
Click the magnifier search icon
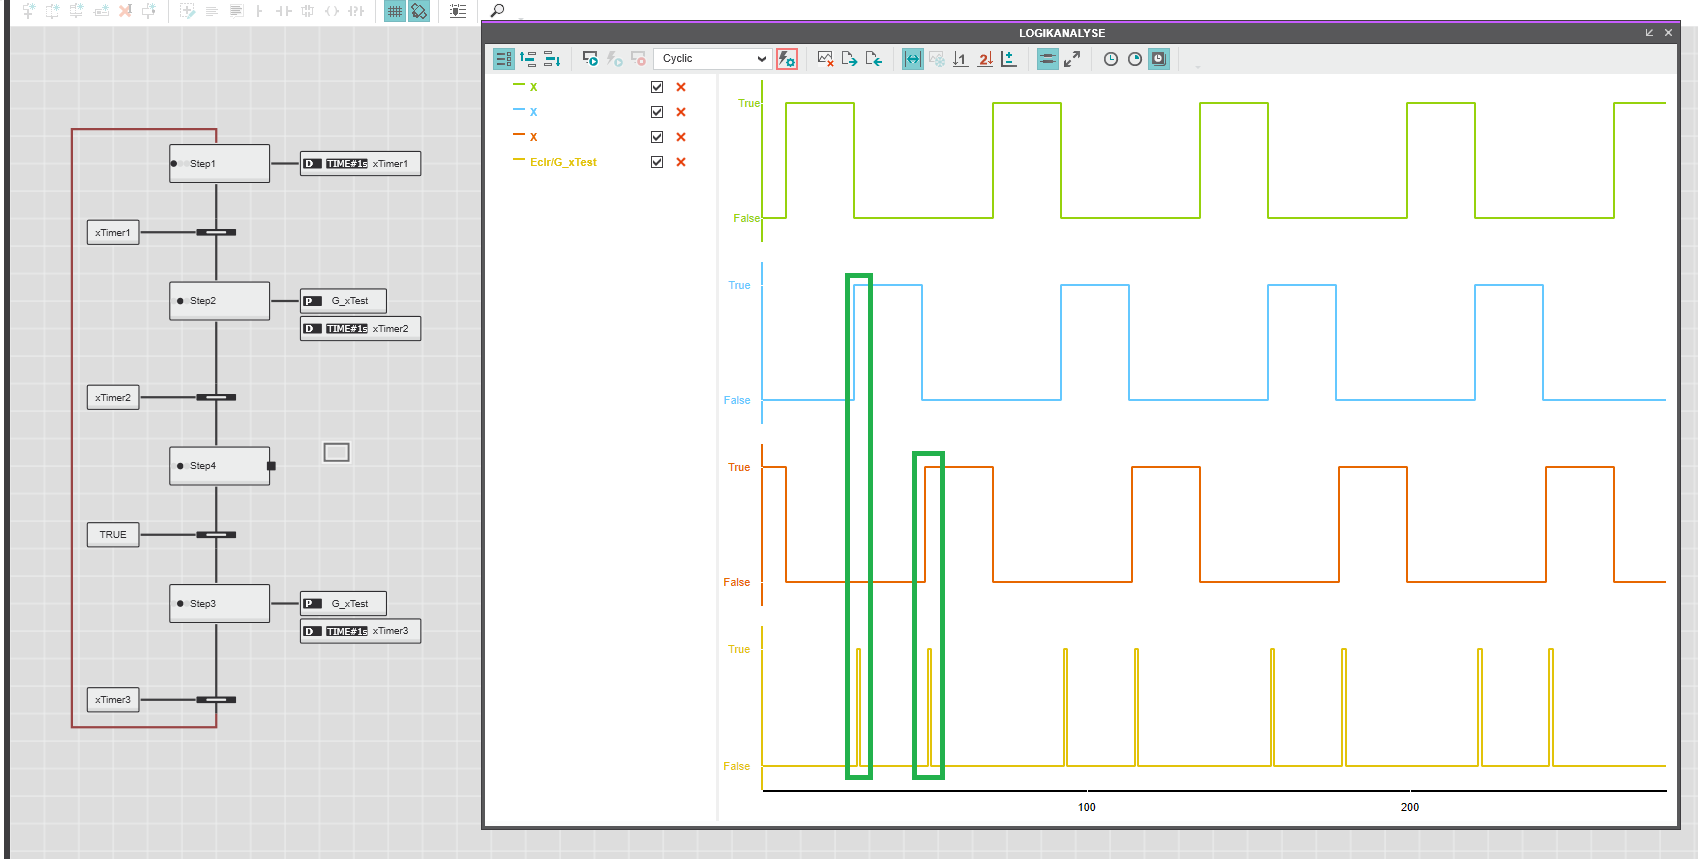coord(497,11)
